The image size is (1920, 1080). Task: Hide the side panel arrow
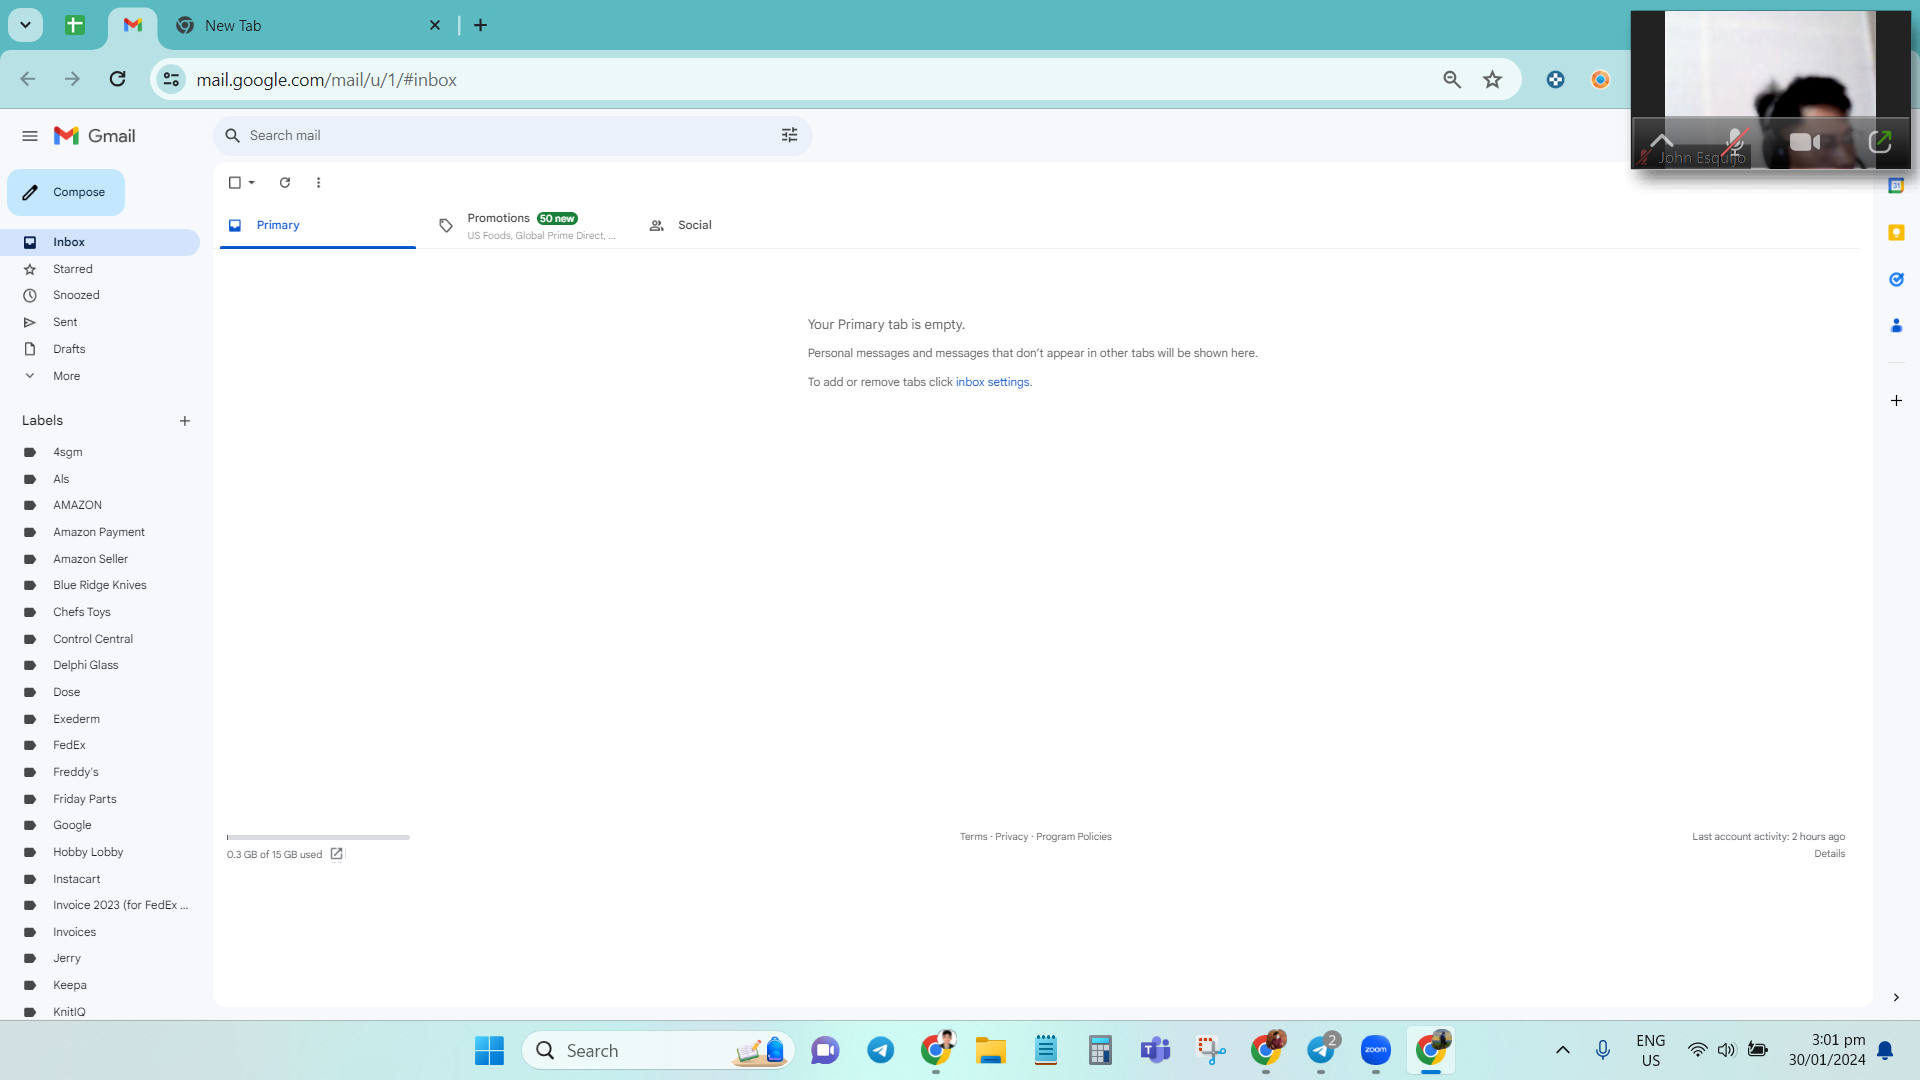[1895, 997]
